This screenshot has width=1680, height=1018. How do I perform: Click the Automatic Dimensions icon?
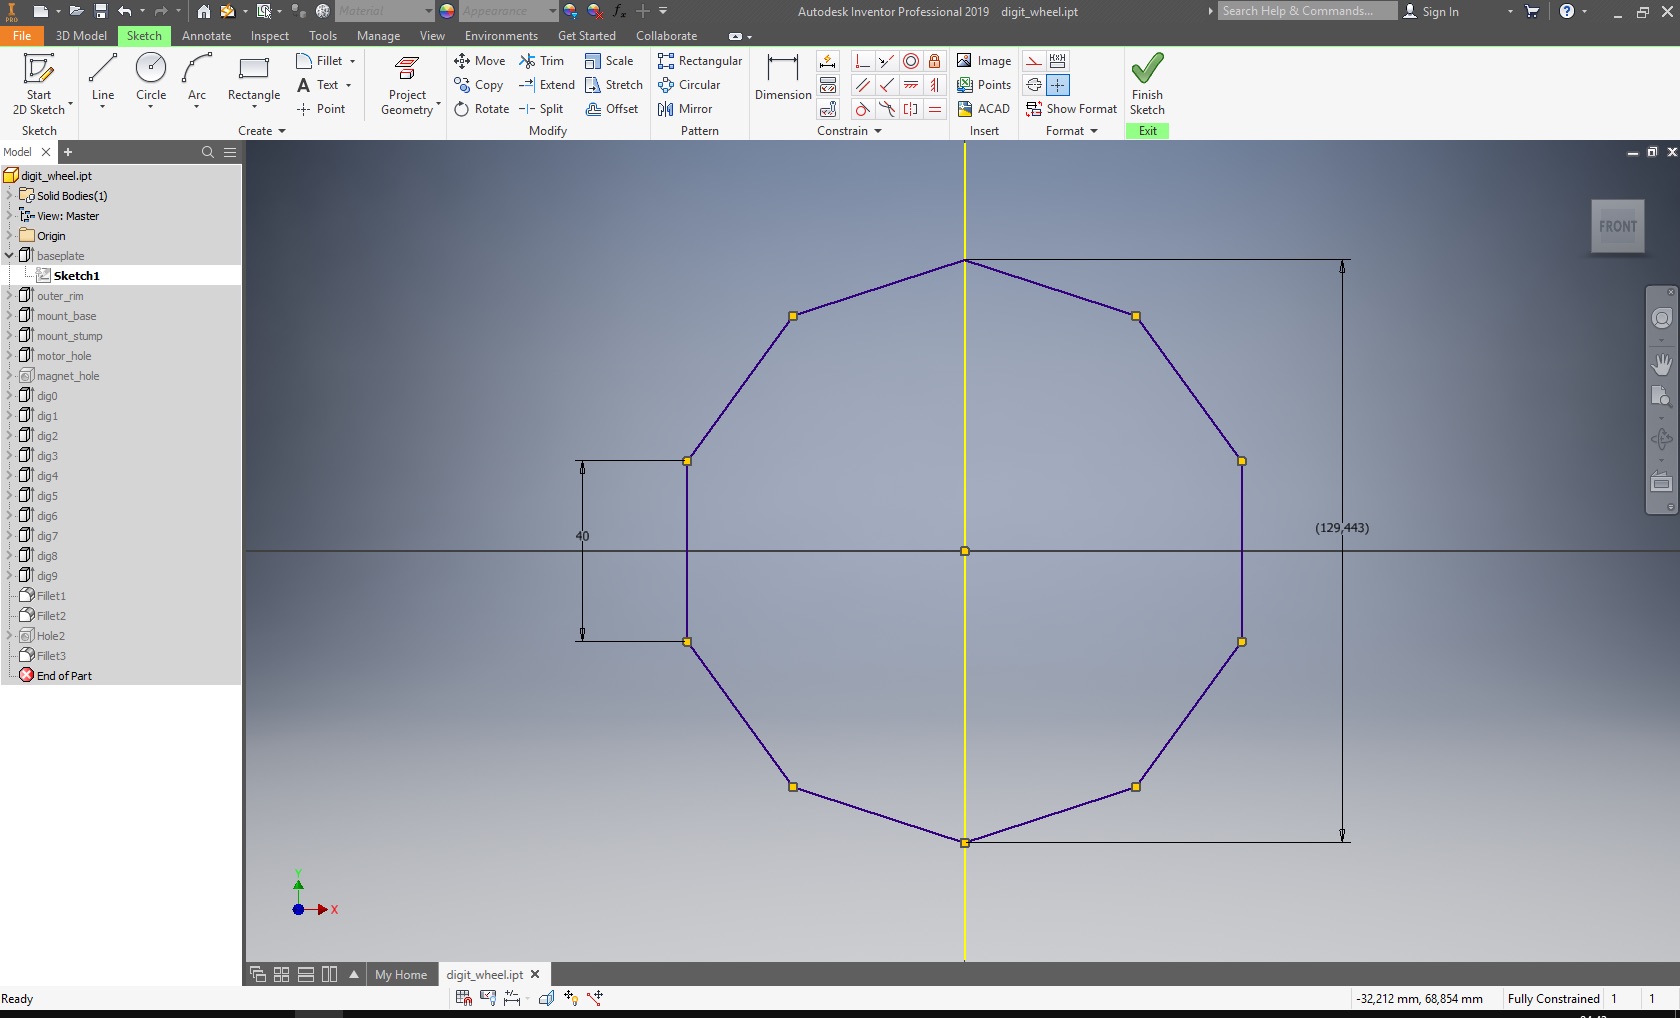click(x=828, y=61)
